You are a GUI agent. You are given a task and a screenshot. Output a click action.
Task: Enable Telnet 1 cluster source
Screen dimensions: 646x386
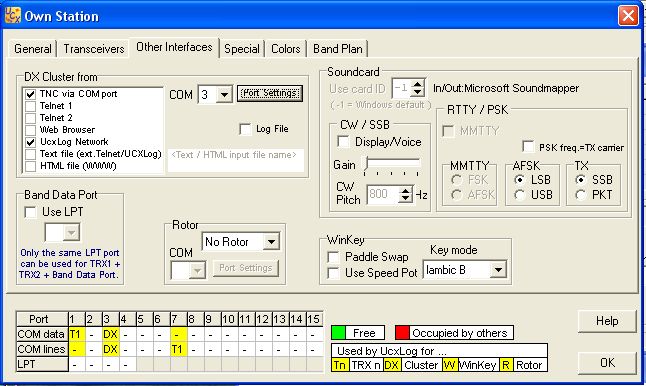30,106
